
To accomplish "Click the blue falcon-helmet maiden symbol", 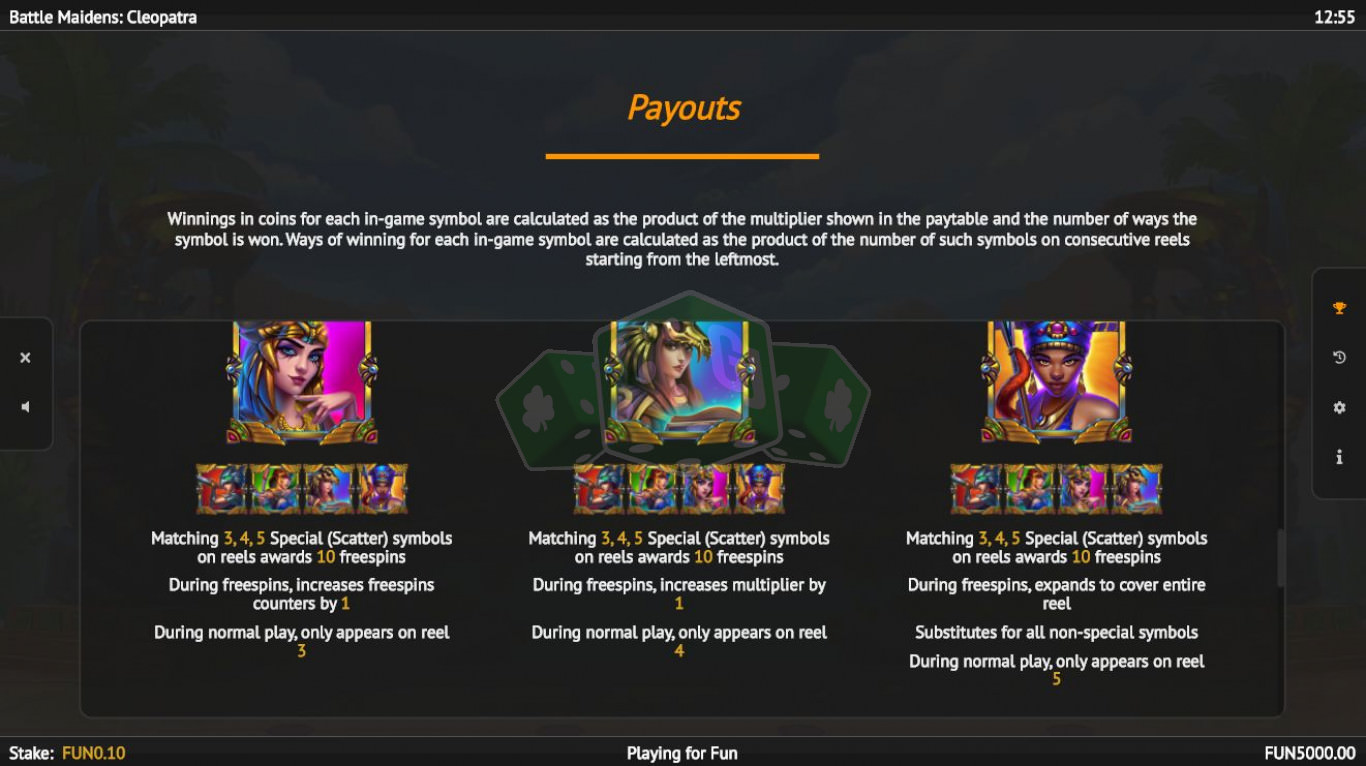I will coord(680,383).
